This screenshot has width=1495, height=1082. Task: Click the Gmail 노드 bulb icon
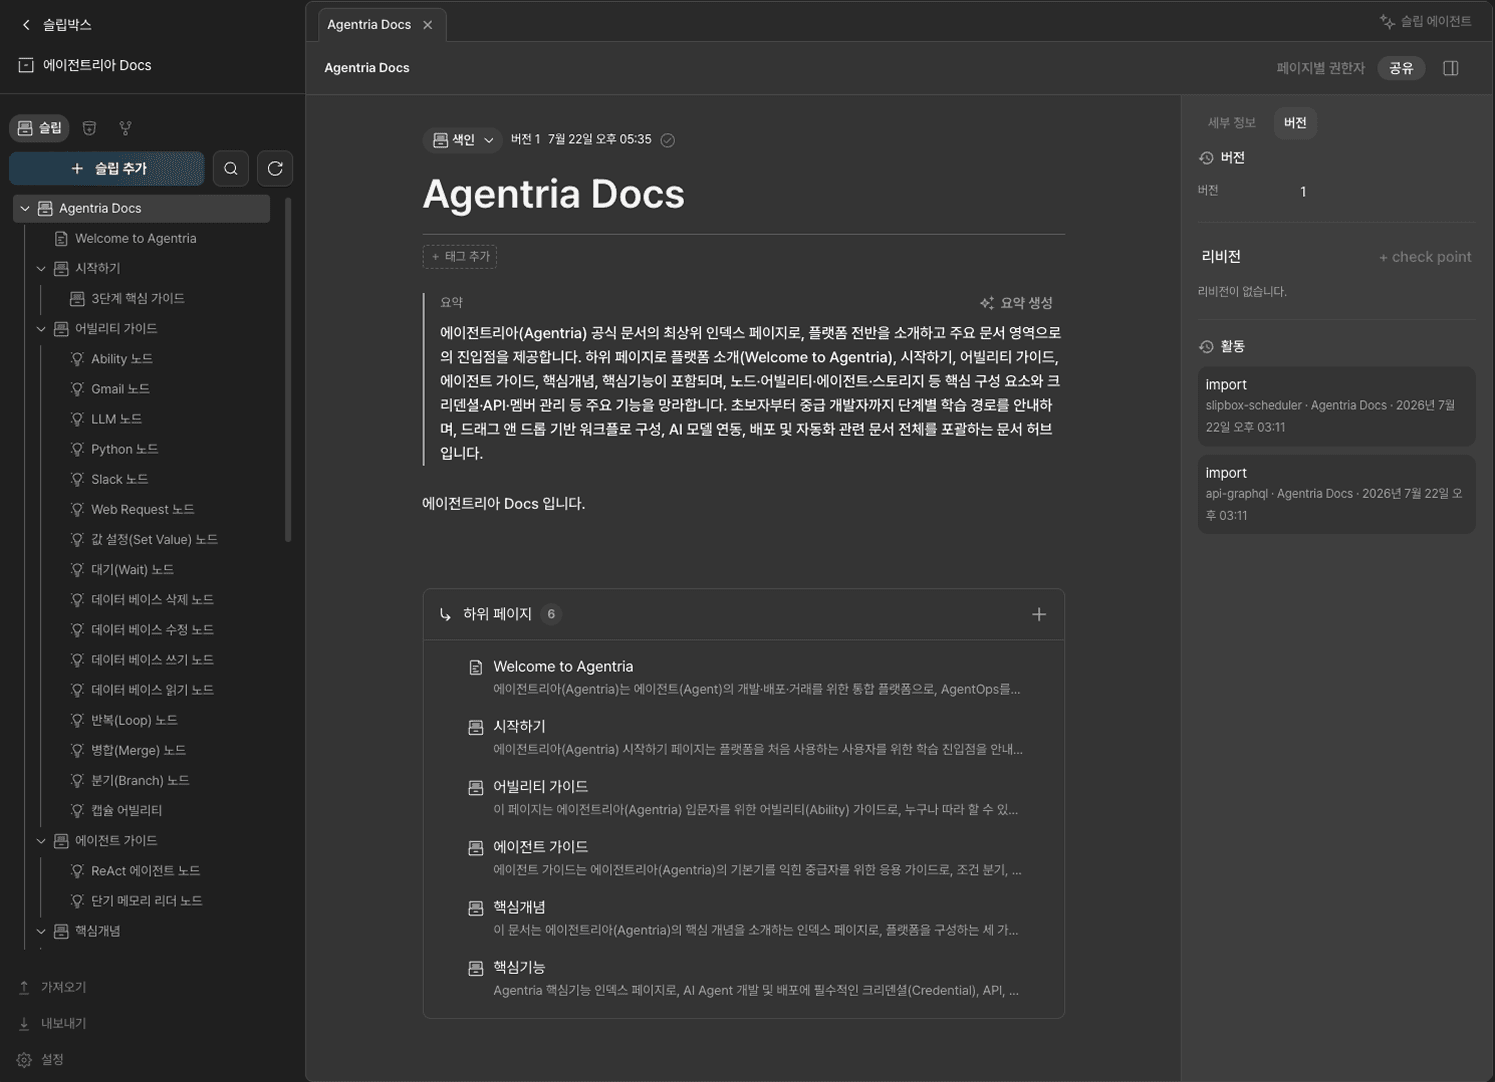(77, 389)
